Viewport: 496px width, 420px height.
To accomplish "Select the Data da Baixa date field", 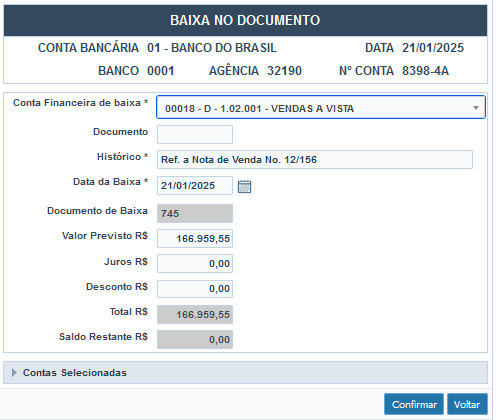I will click(x=195, y=185).
